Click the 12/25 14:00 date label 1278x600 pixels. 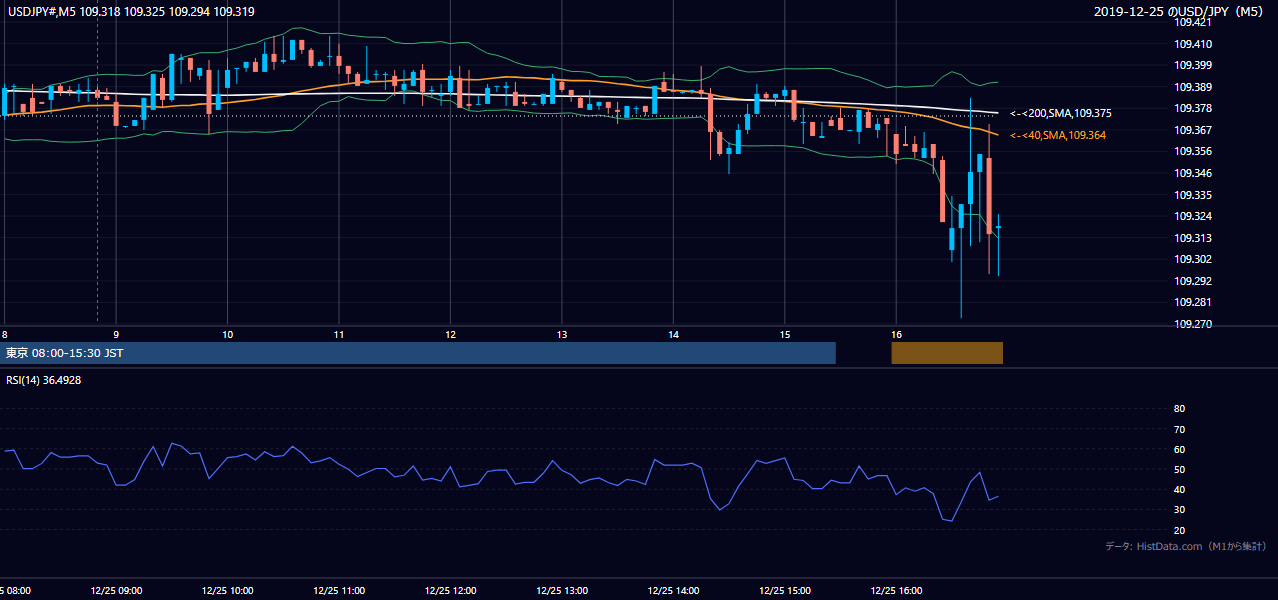[674, 590]
